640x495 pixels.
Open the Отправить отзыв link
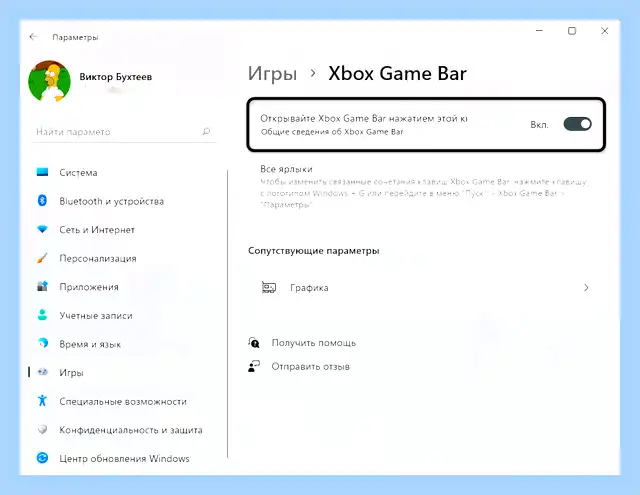pyautogui.click(x=311, y=366)
